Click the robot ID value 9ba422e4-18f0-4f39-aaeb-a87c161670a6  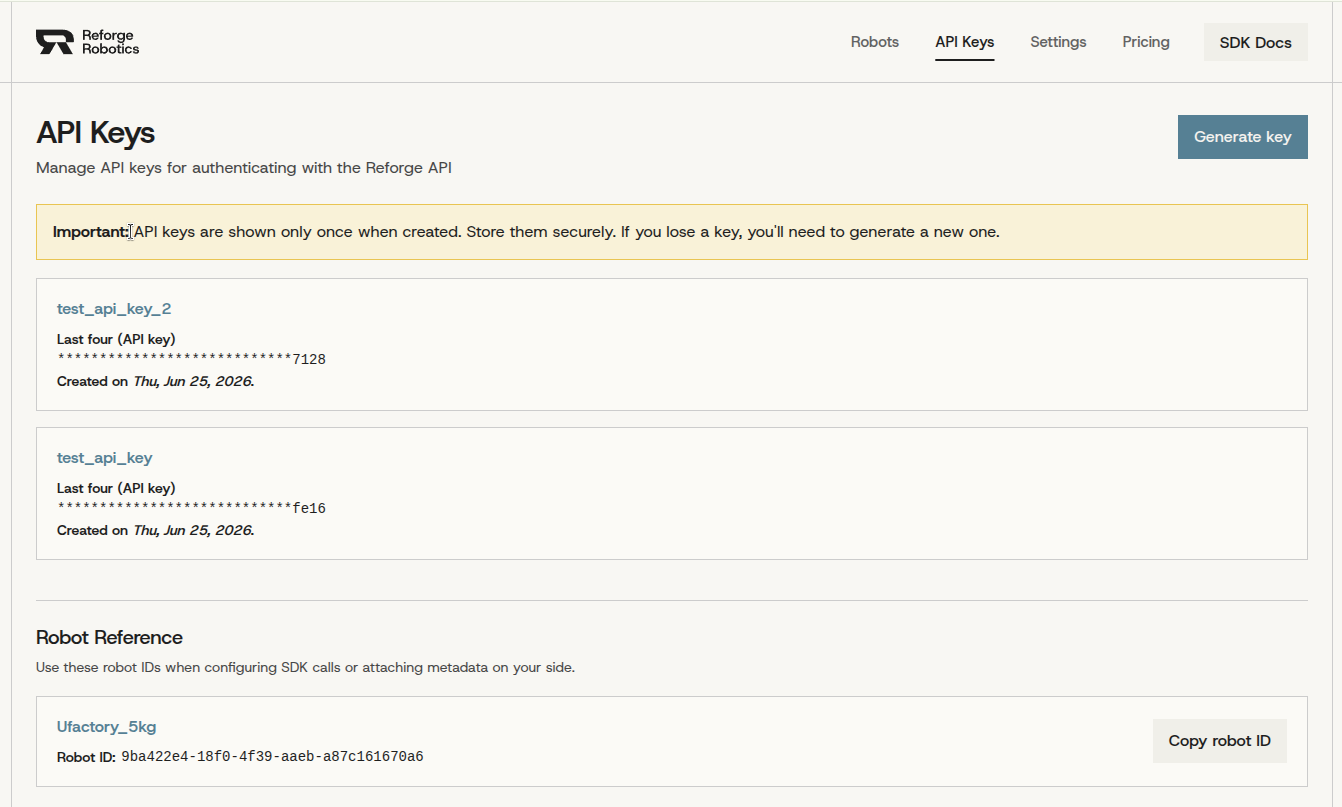272,757
